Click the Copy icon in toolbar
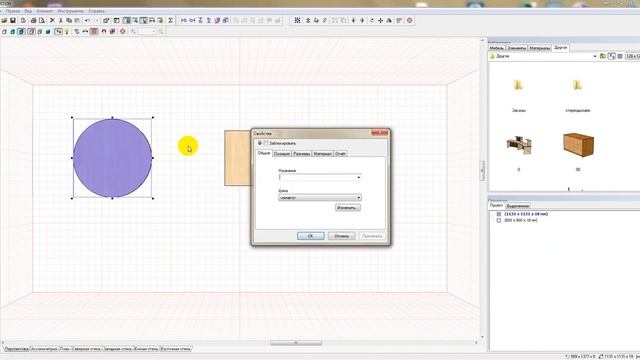This screenshot has height=360, width=640. point(69,20)
